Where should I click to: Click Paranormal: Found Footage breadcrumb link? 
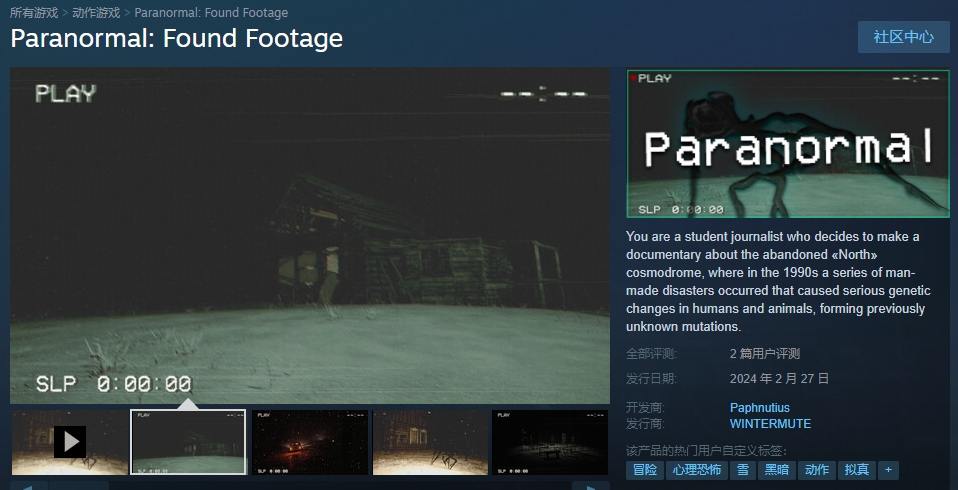pos(211,12)
